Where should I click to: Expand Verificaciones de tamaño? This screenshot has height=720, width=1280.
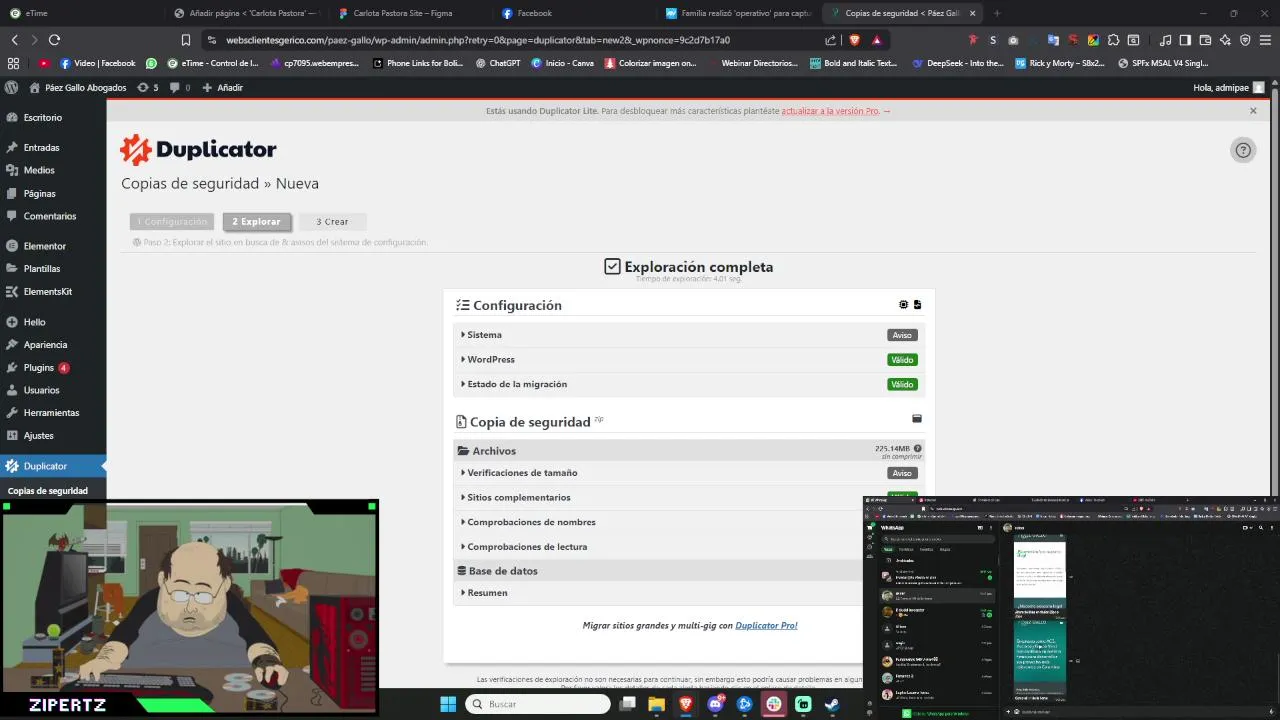(x=689, y=473)
